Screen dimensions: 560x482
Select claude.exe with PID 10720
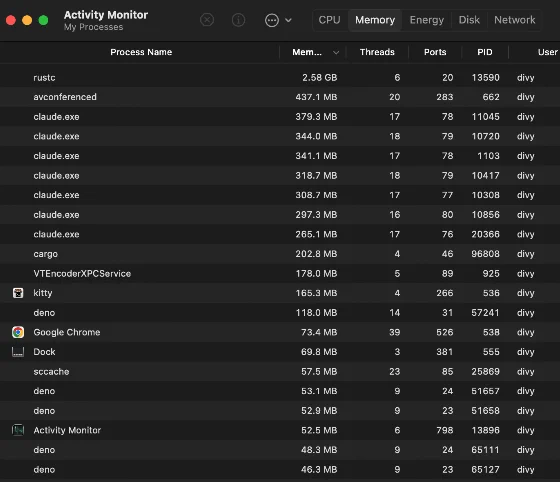(x=280, y=136)
